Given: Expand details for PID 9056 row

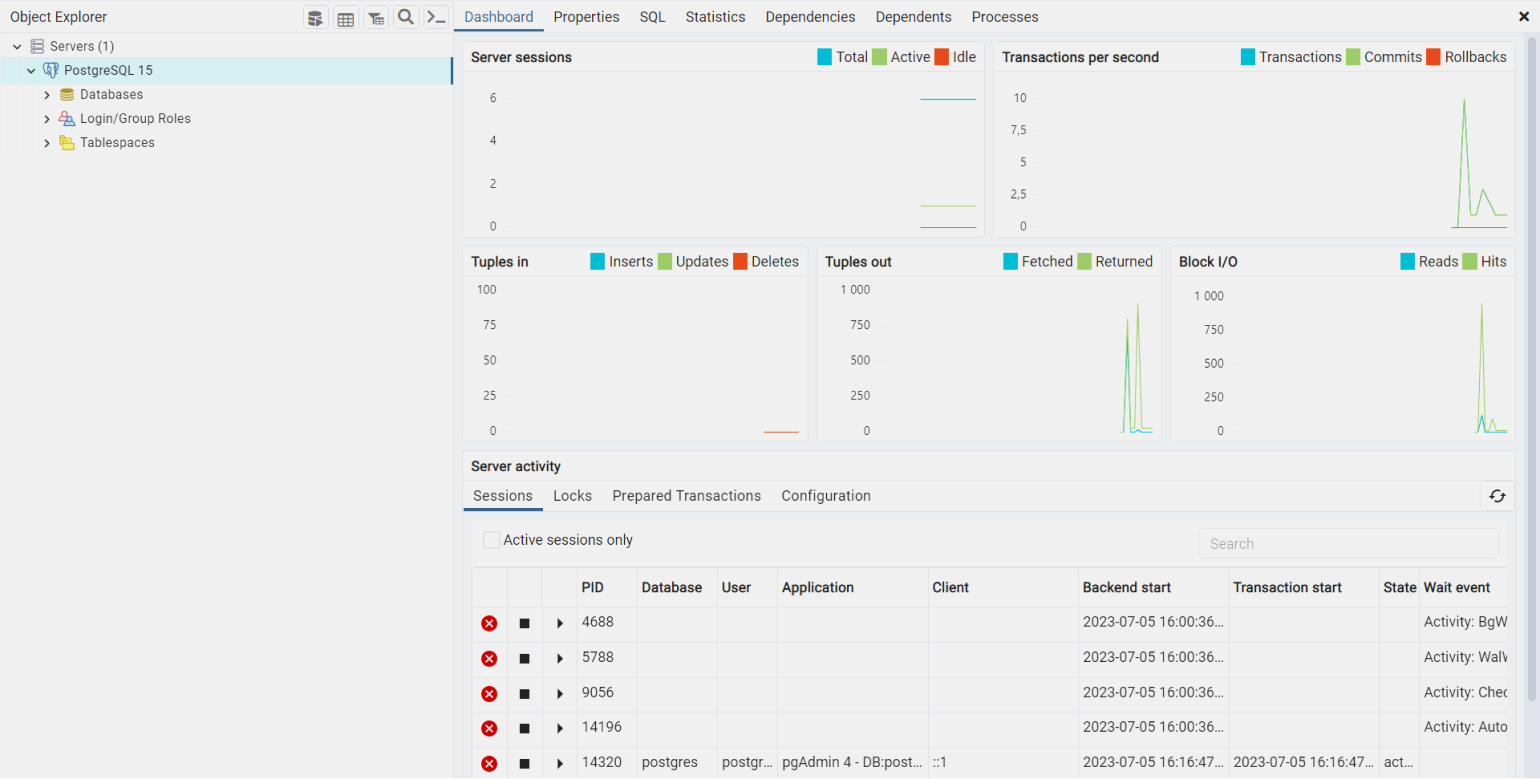Looking at the screenshot, I should [x=560, y=694].
